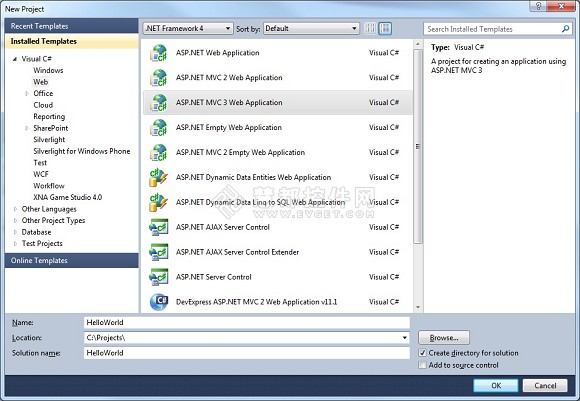Select the Workflow category

point(49,186)
